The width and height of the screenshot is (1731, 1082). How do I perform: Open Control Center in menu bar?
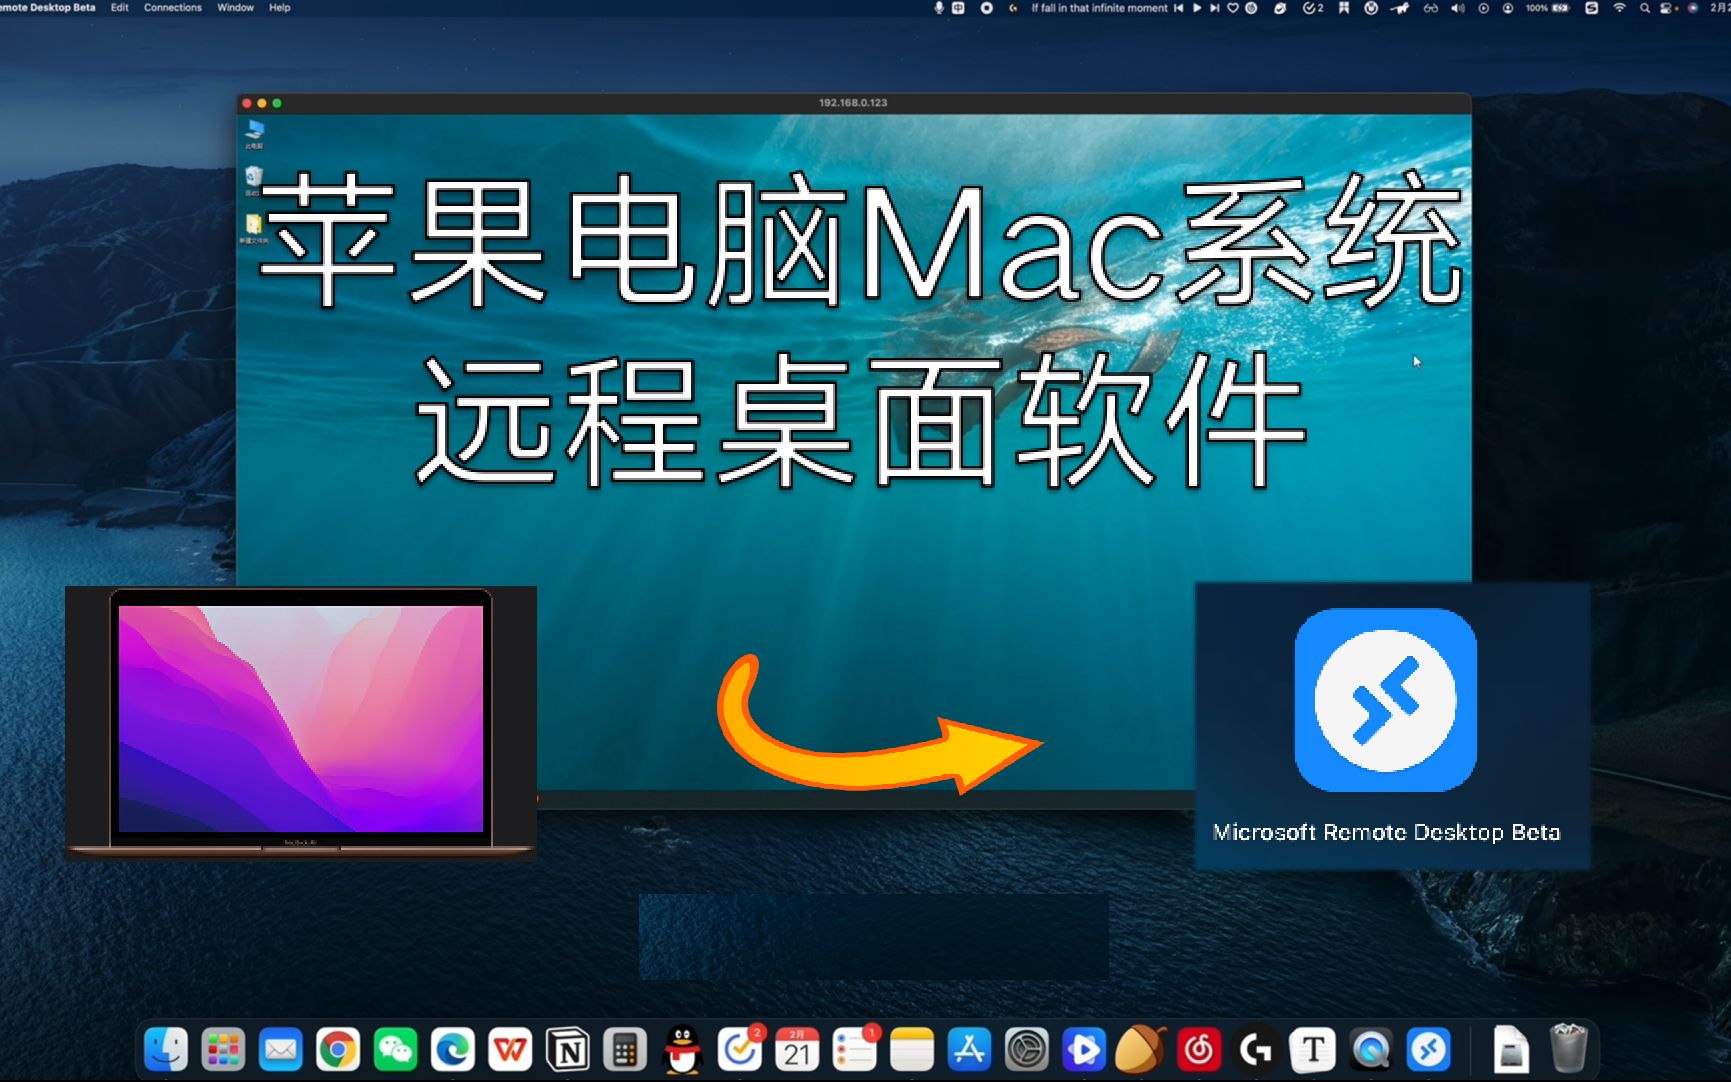click(1668, 8)
